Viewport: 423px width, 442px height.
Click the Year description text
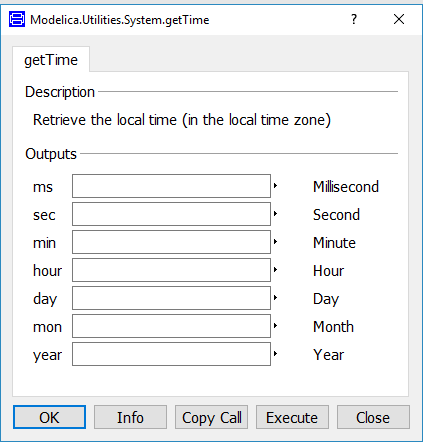click(328, 355)
